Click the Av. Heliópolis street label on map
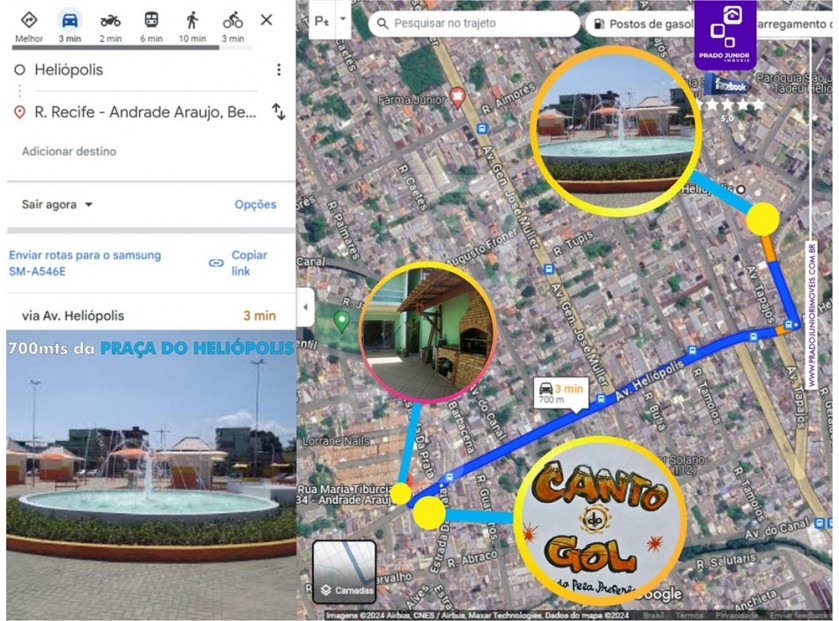This screenshot has width=839, height=621. pyautogui.click(x=649, y=381)
